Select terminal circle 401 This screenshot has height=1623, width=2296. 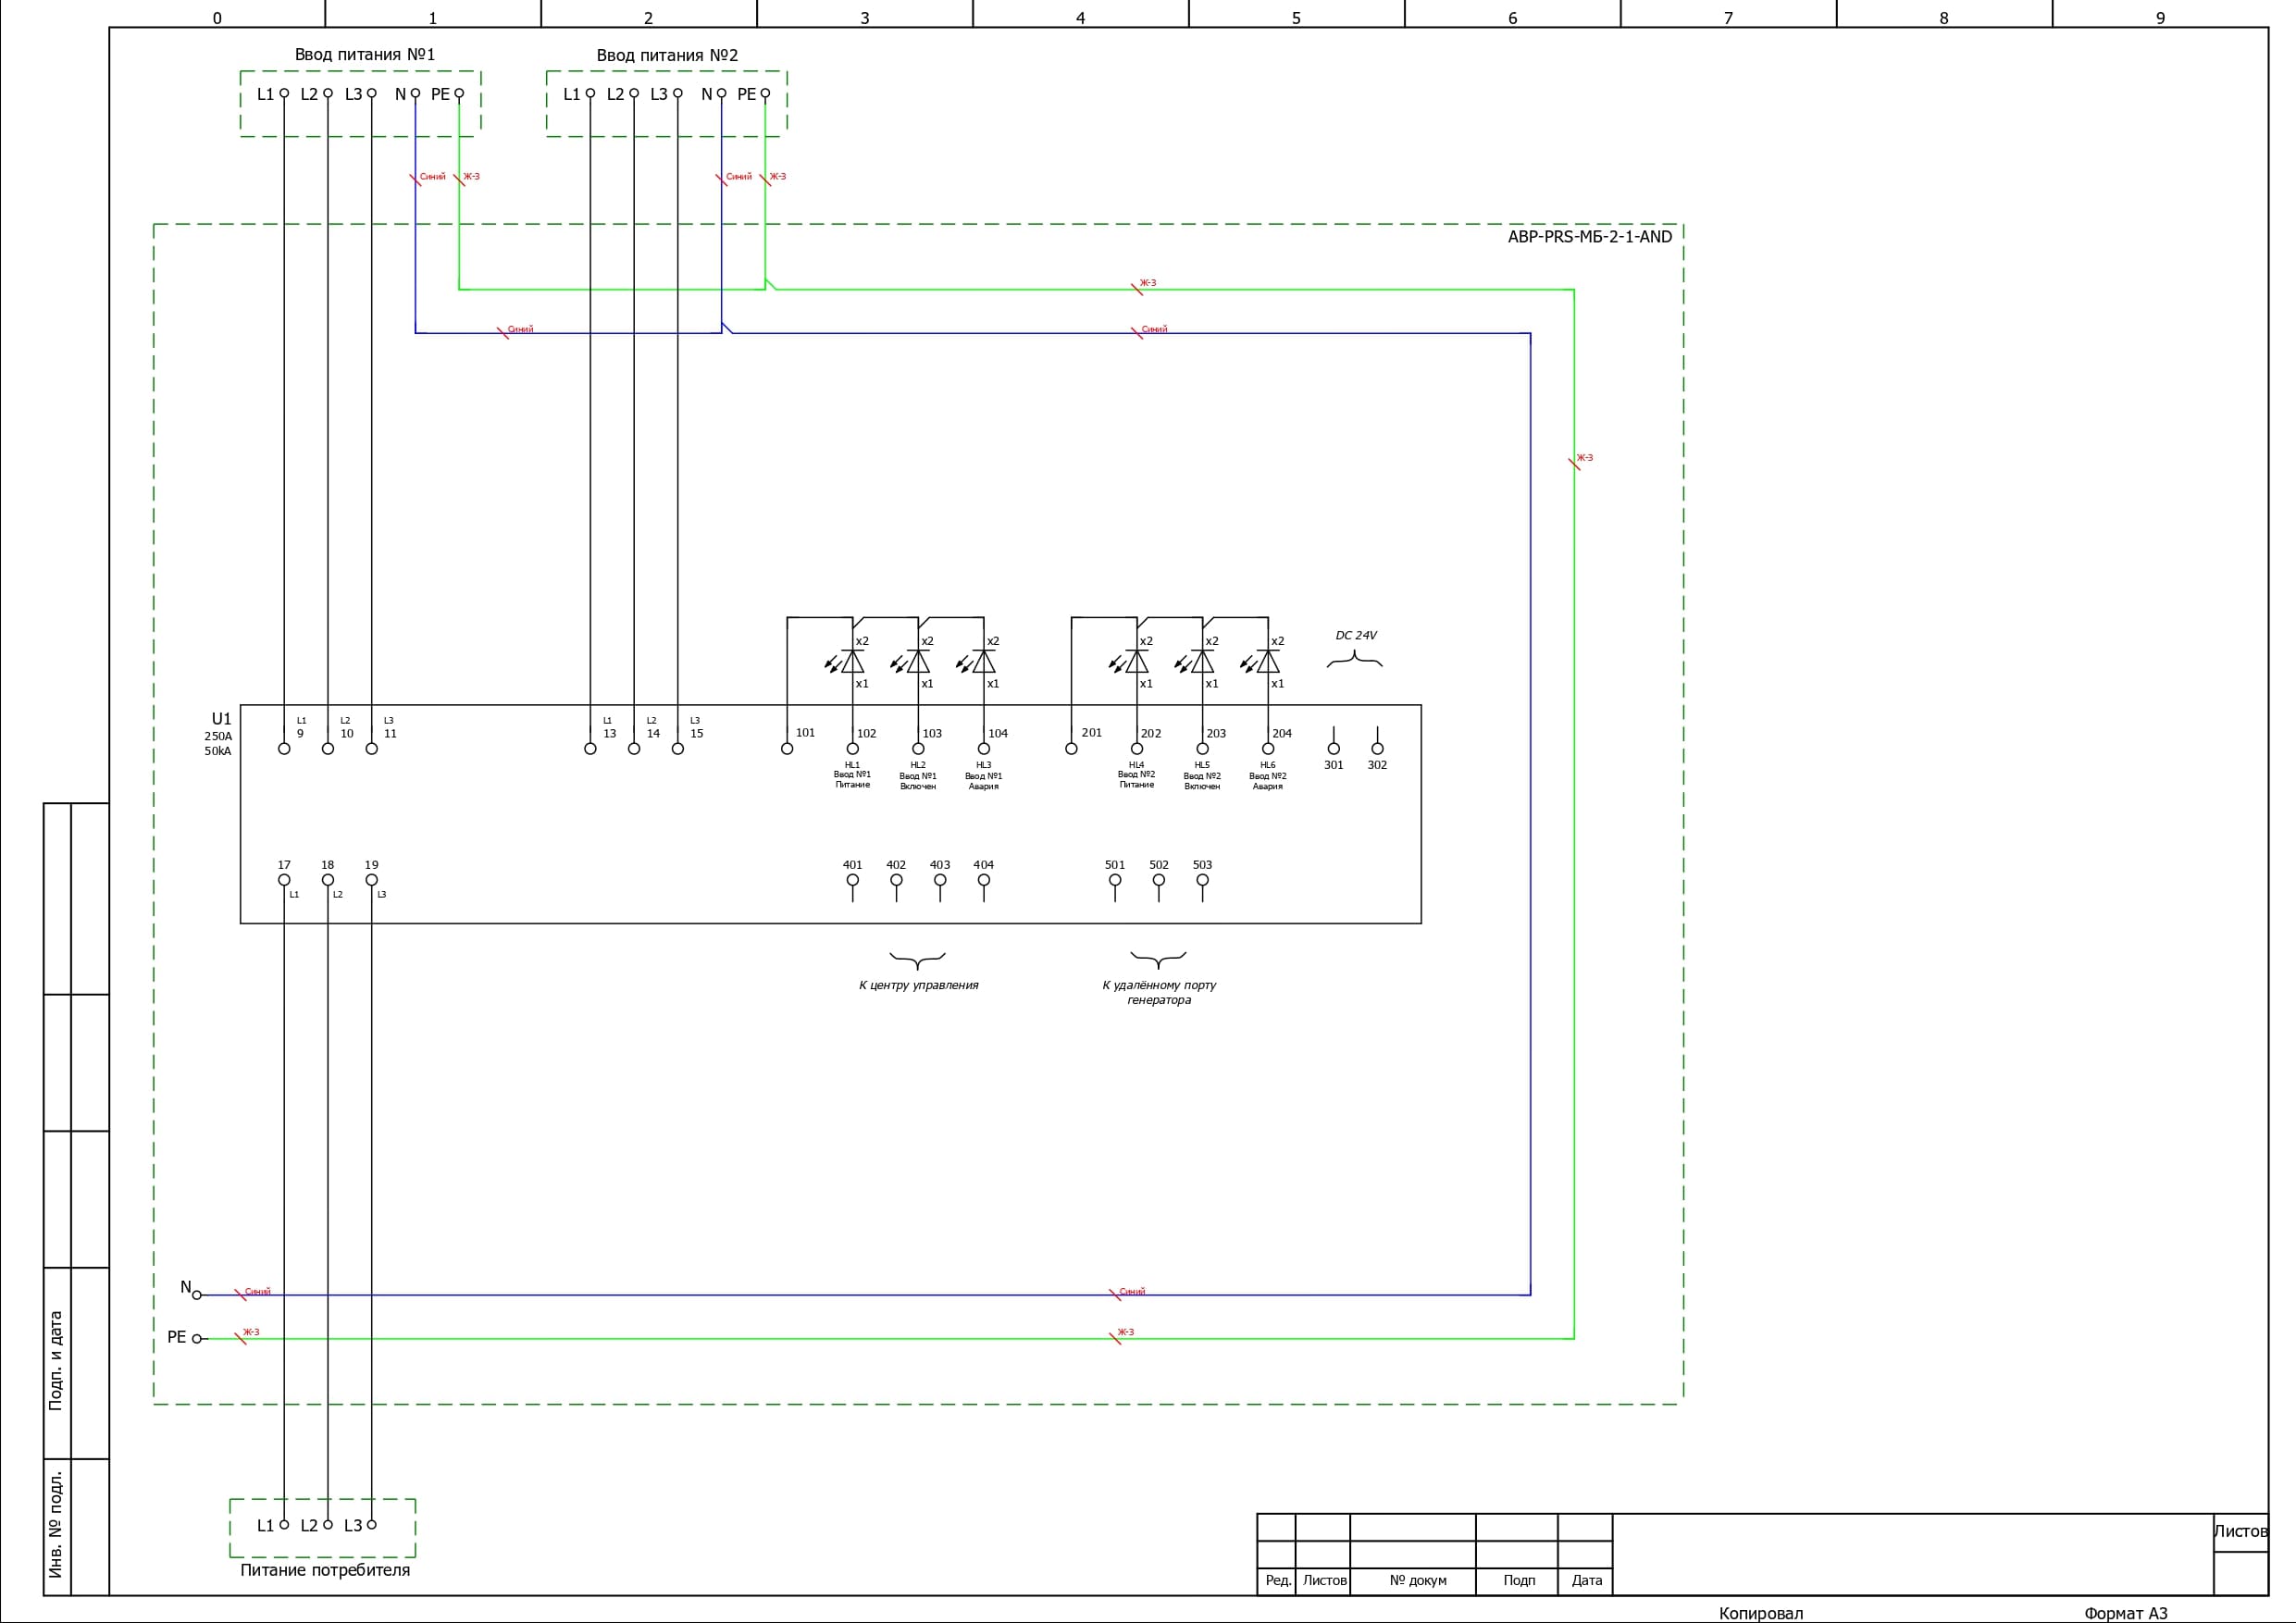[x=852, y=880]
